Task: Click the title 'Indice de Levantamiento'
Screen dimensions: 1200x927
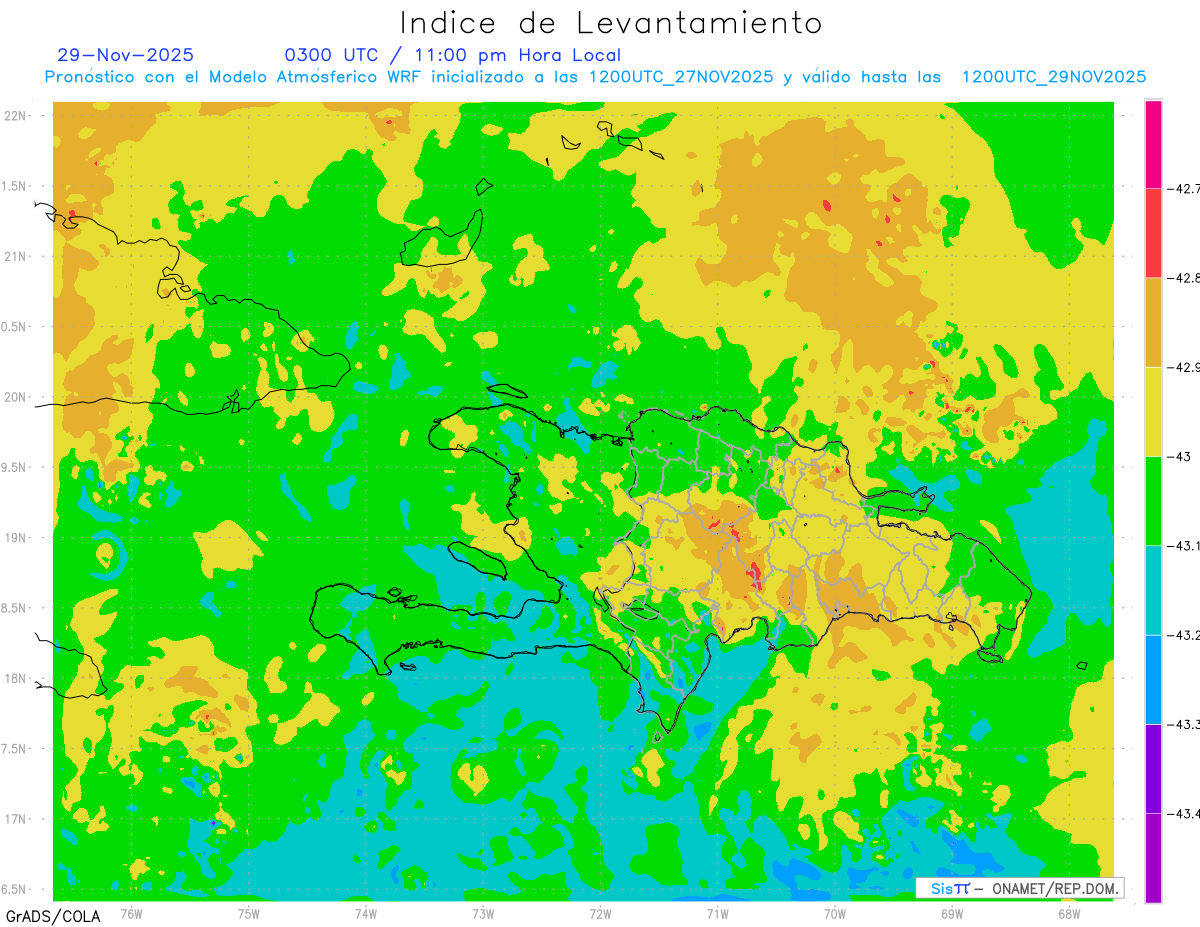Action: coord(611,22)
